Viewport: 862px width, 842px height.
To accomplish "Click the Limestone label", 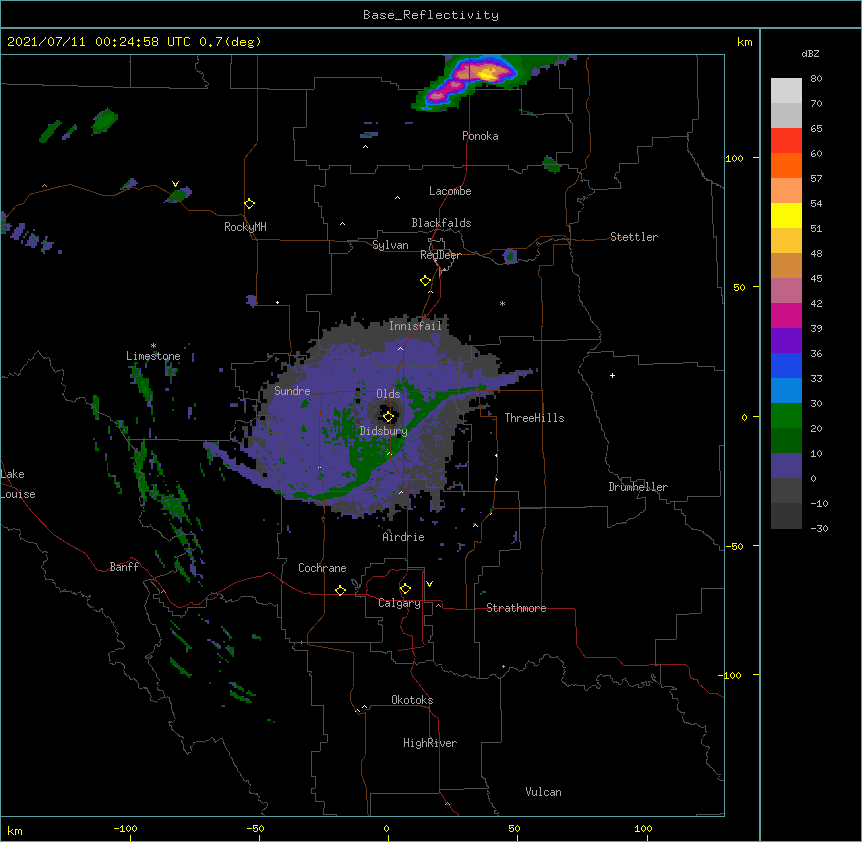I will click(x=153, y=356).
